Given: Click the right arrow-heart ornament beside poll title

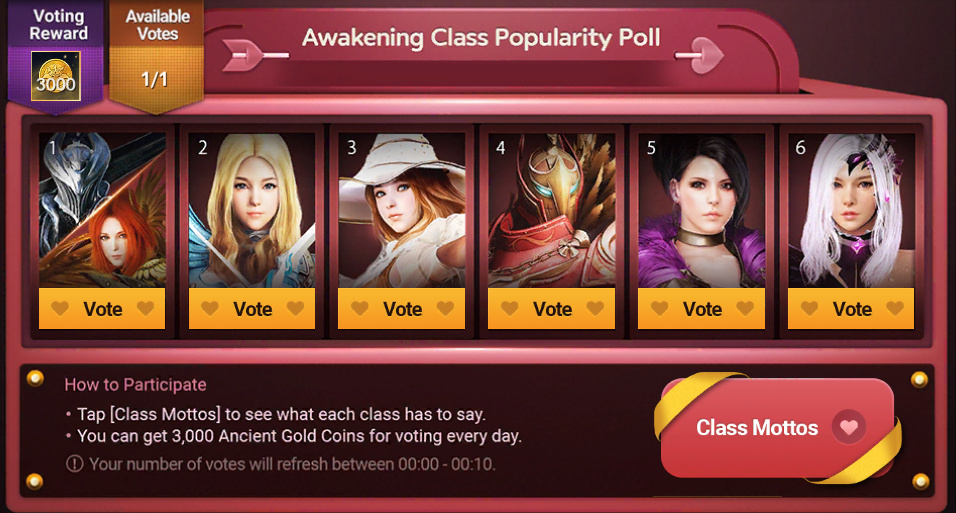Looking at the screenshot, I should coord(699,56).
